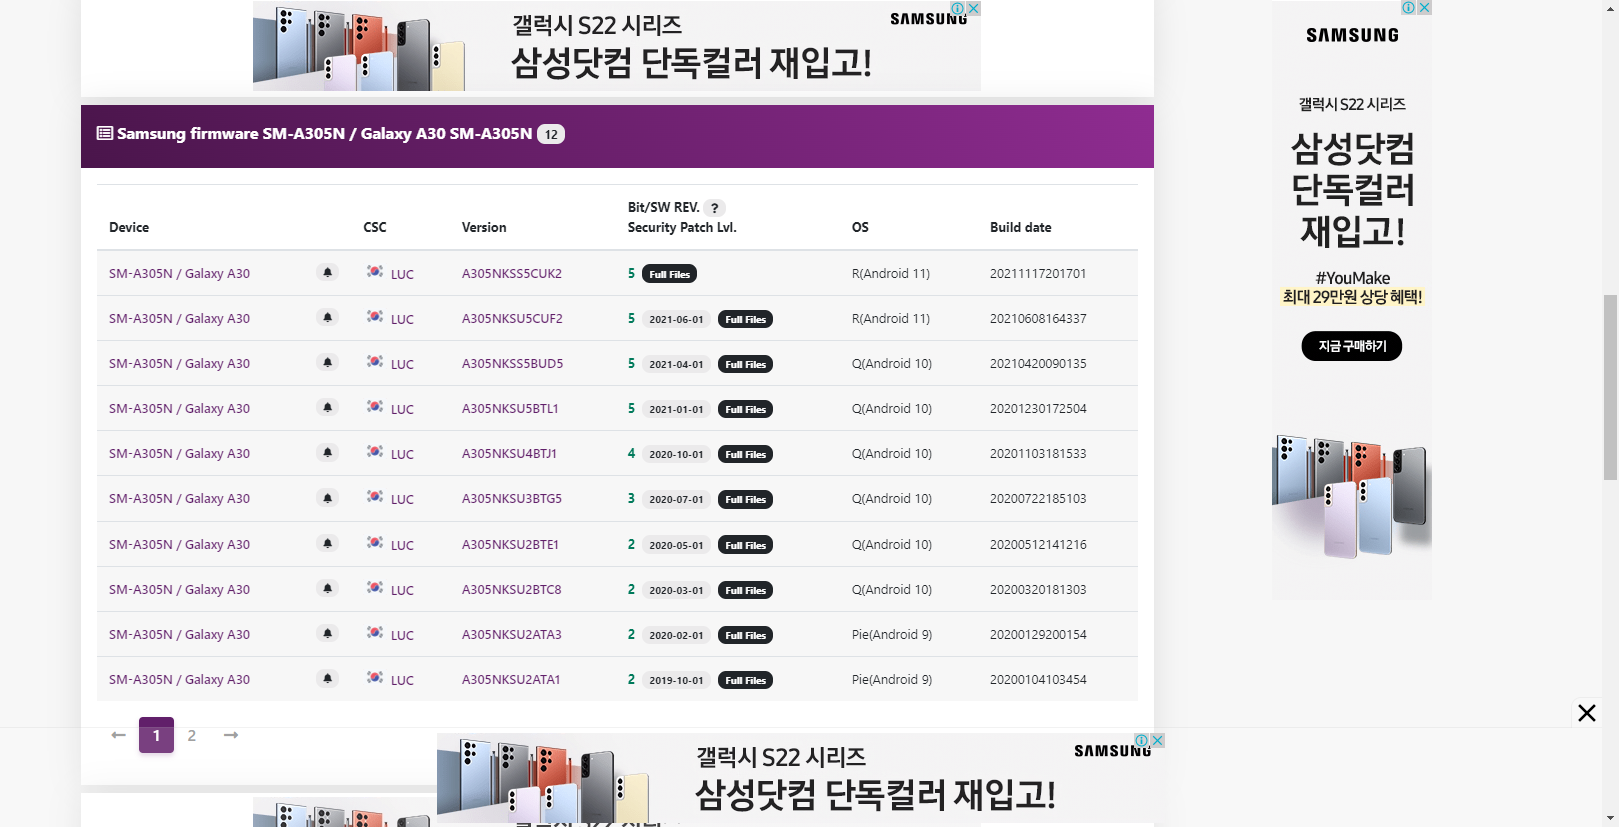Image resolution: width=1619 pixels, height=827 pixels.
Task: Click bell icon for A305NKSU4BTJ1 row
Action: (327, 452)
